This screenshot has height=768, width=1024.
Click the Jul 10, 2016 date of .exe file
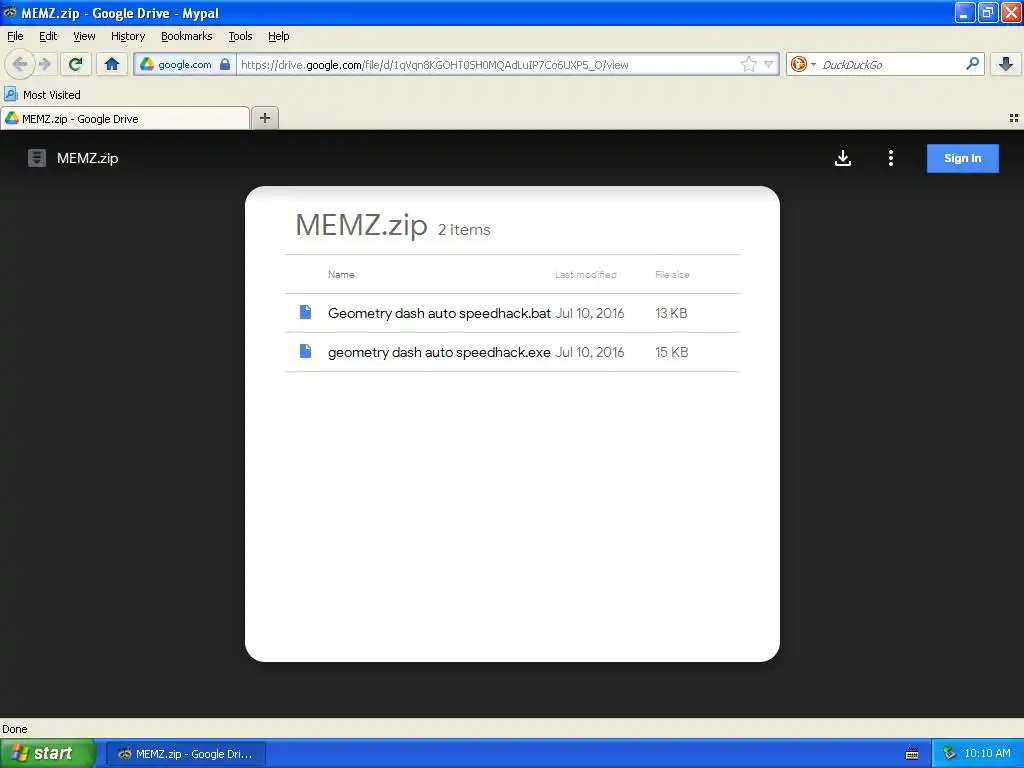[x=590, y=352]
